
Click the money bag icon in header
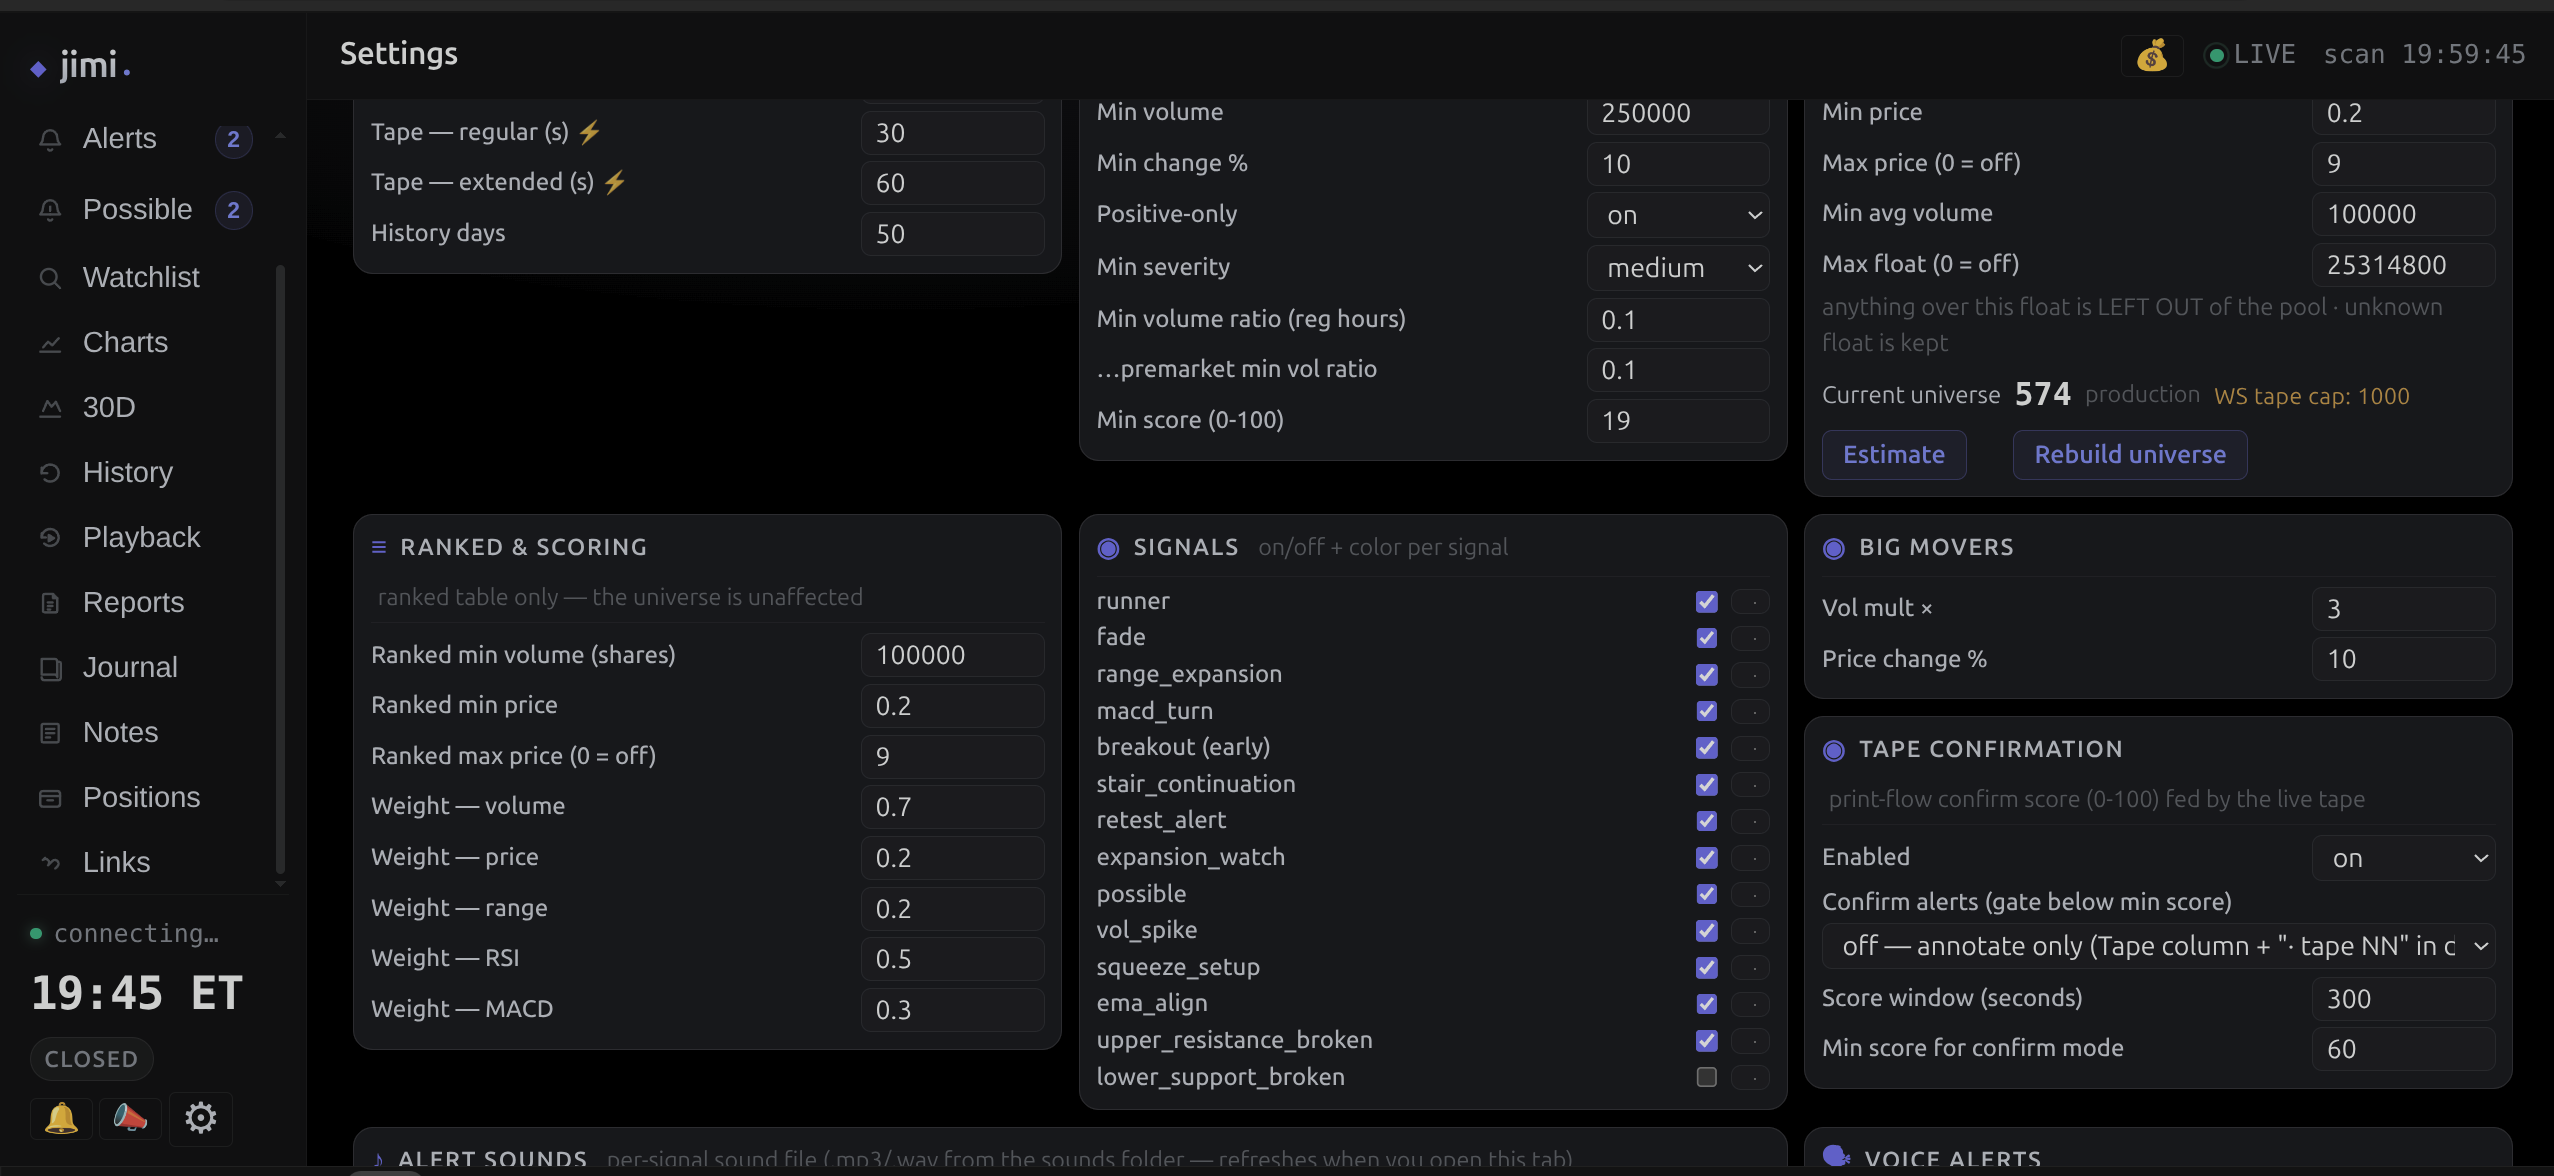2152,55
